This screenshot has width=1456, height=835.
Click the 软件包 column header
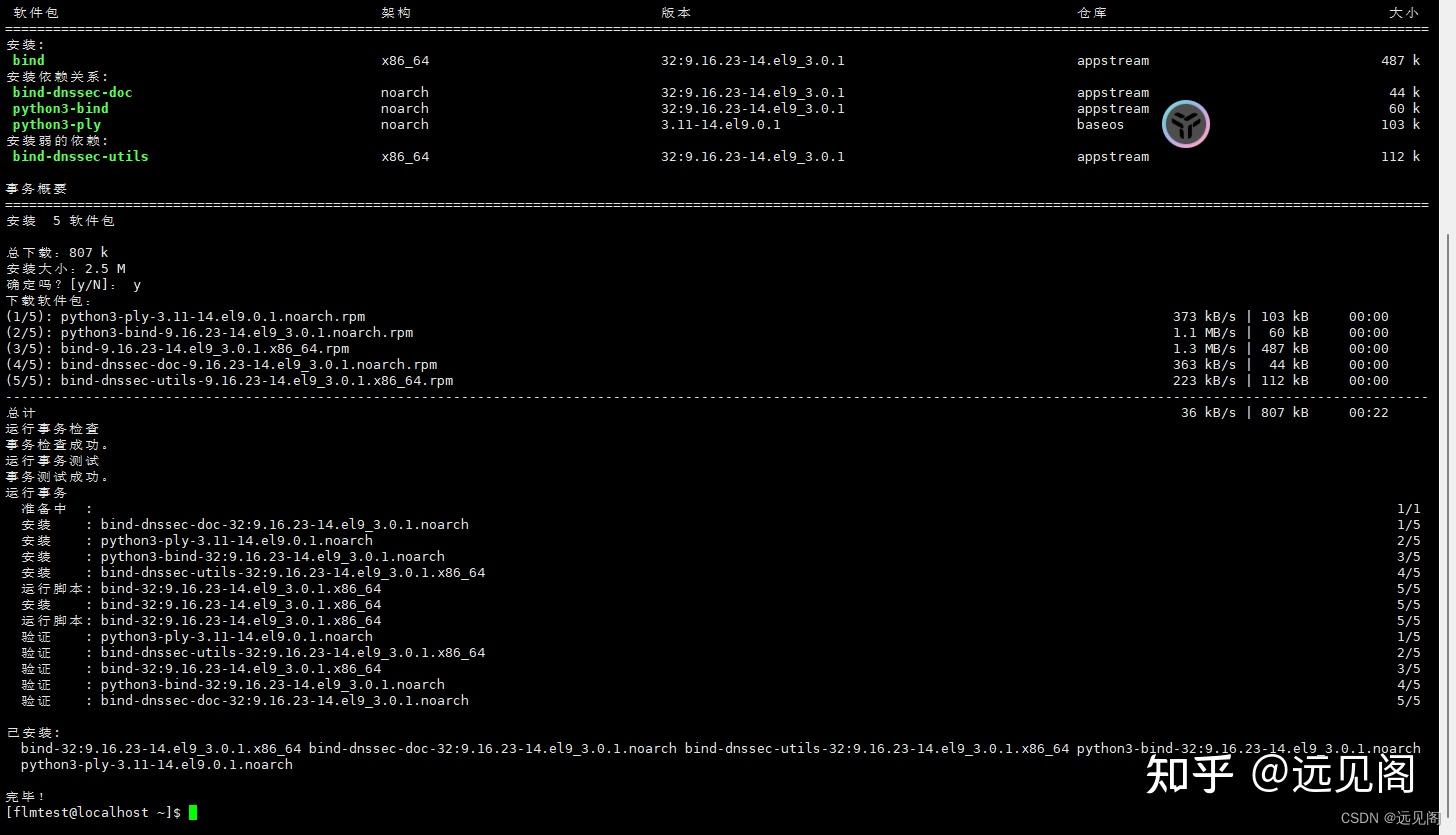pyautogui.click(x=36, y=12)
